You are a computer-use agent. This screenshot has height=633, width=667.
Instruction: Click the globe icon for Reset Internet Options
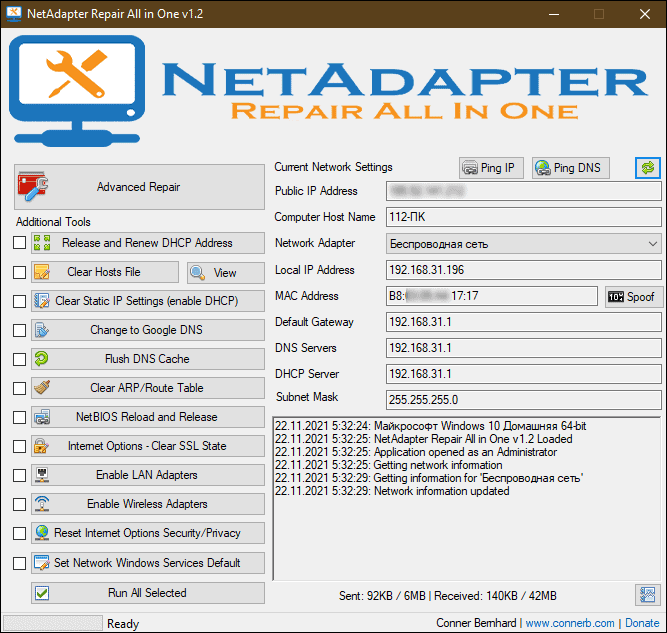[42, 533]
